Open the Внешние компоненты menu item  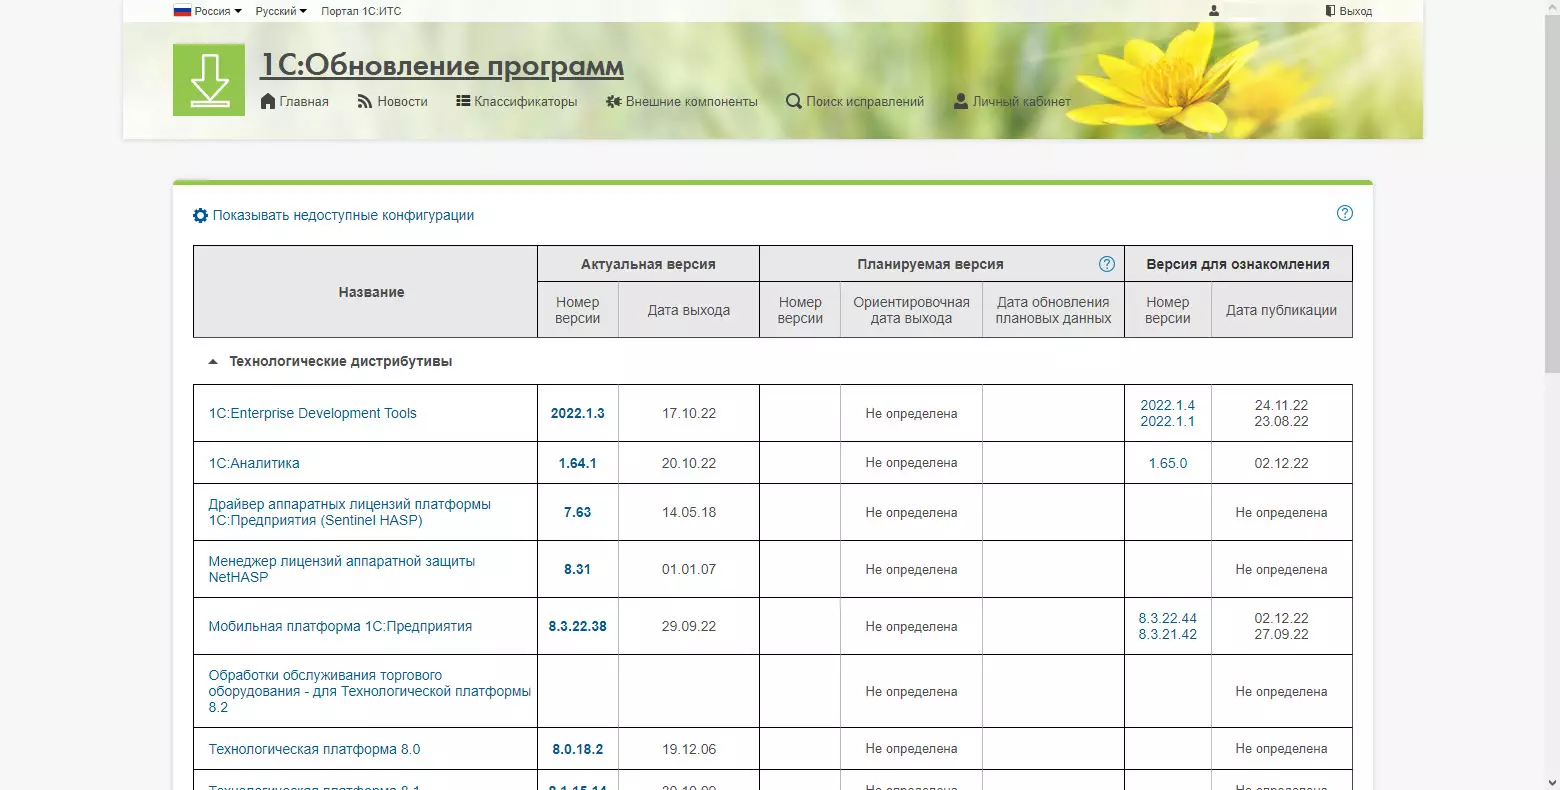coord(682,101)
